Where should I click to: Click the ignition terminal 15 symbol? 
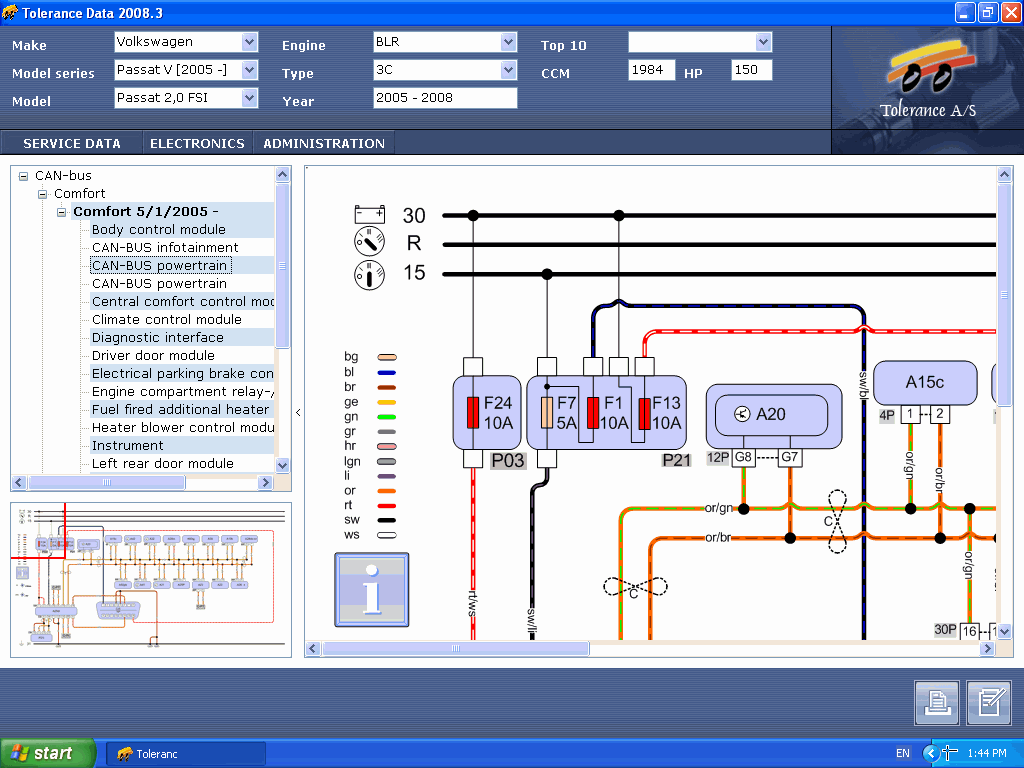370,274
